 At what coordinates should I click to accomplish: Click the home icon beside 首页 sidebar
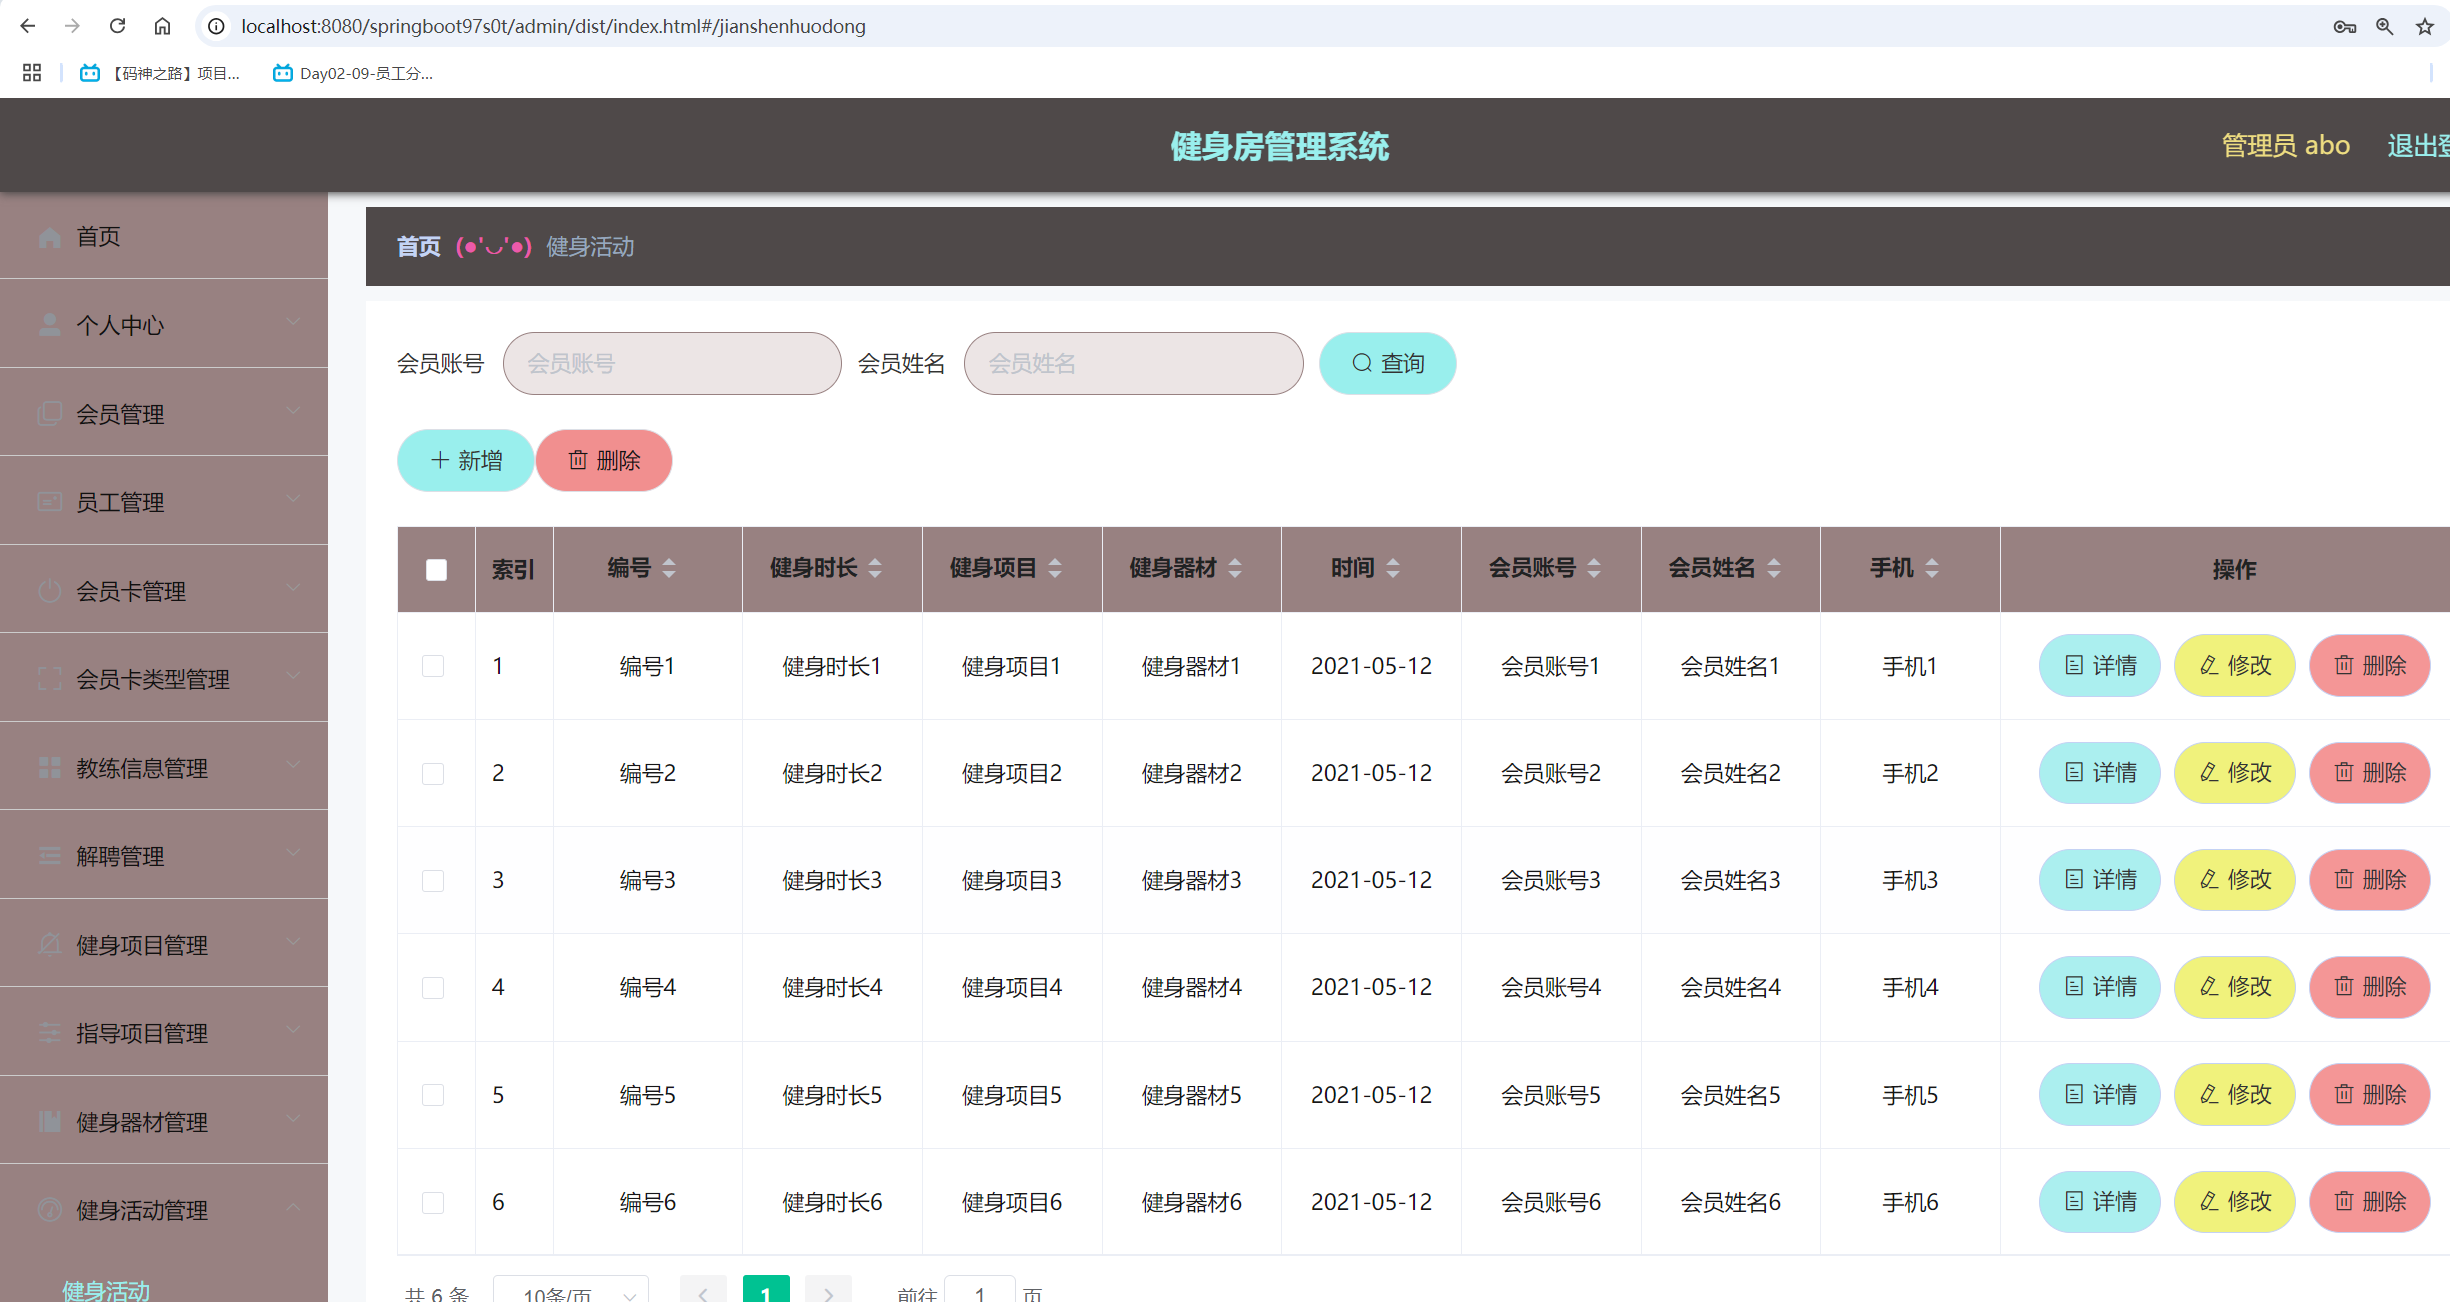[49, 237]
